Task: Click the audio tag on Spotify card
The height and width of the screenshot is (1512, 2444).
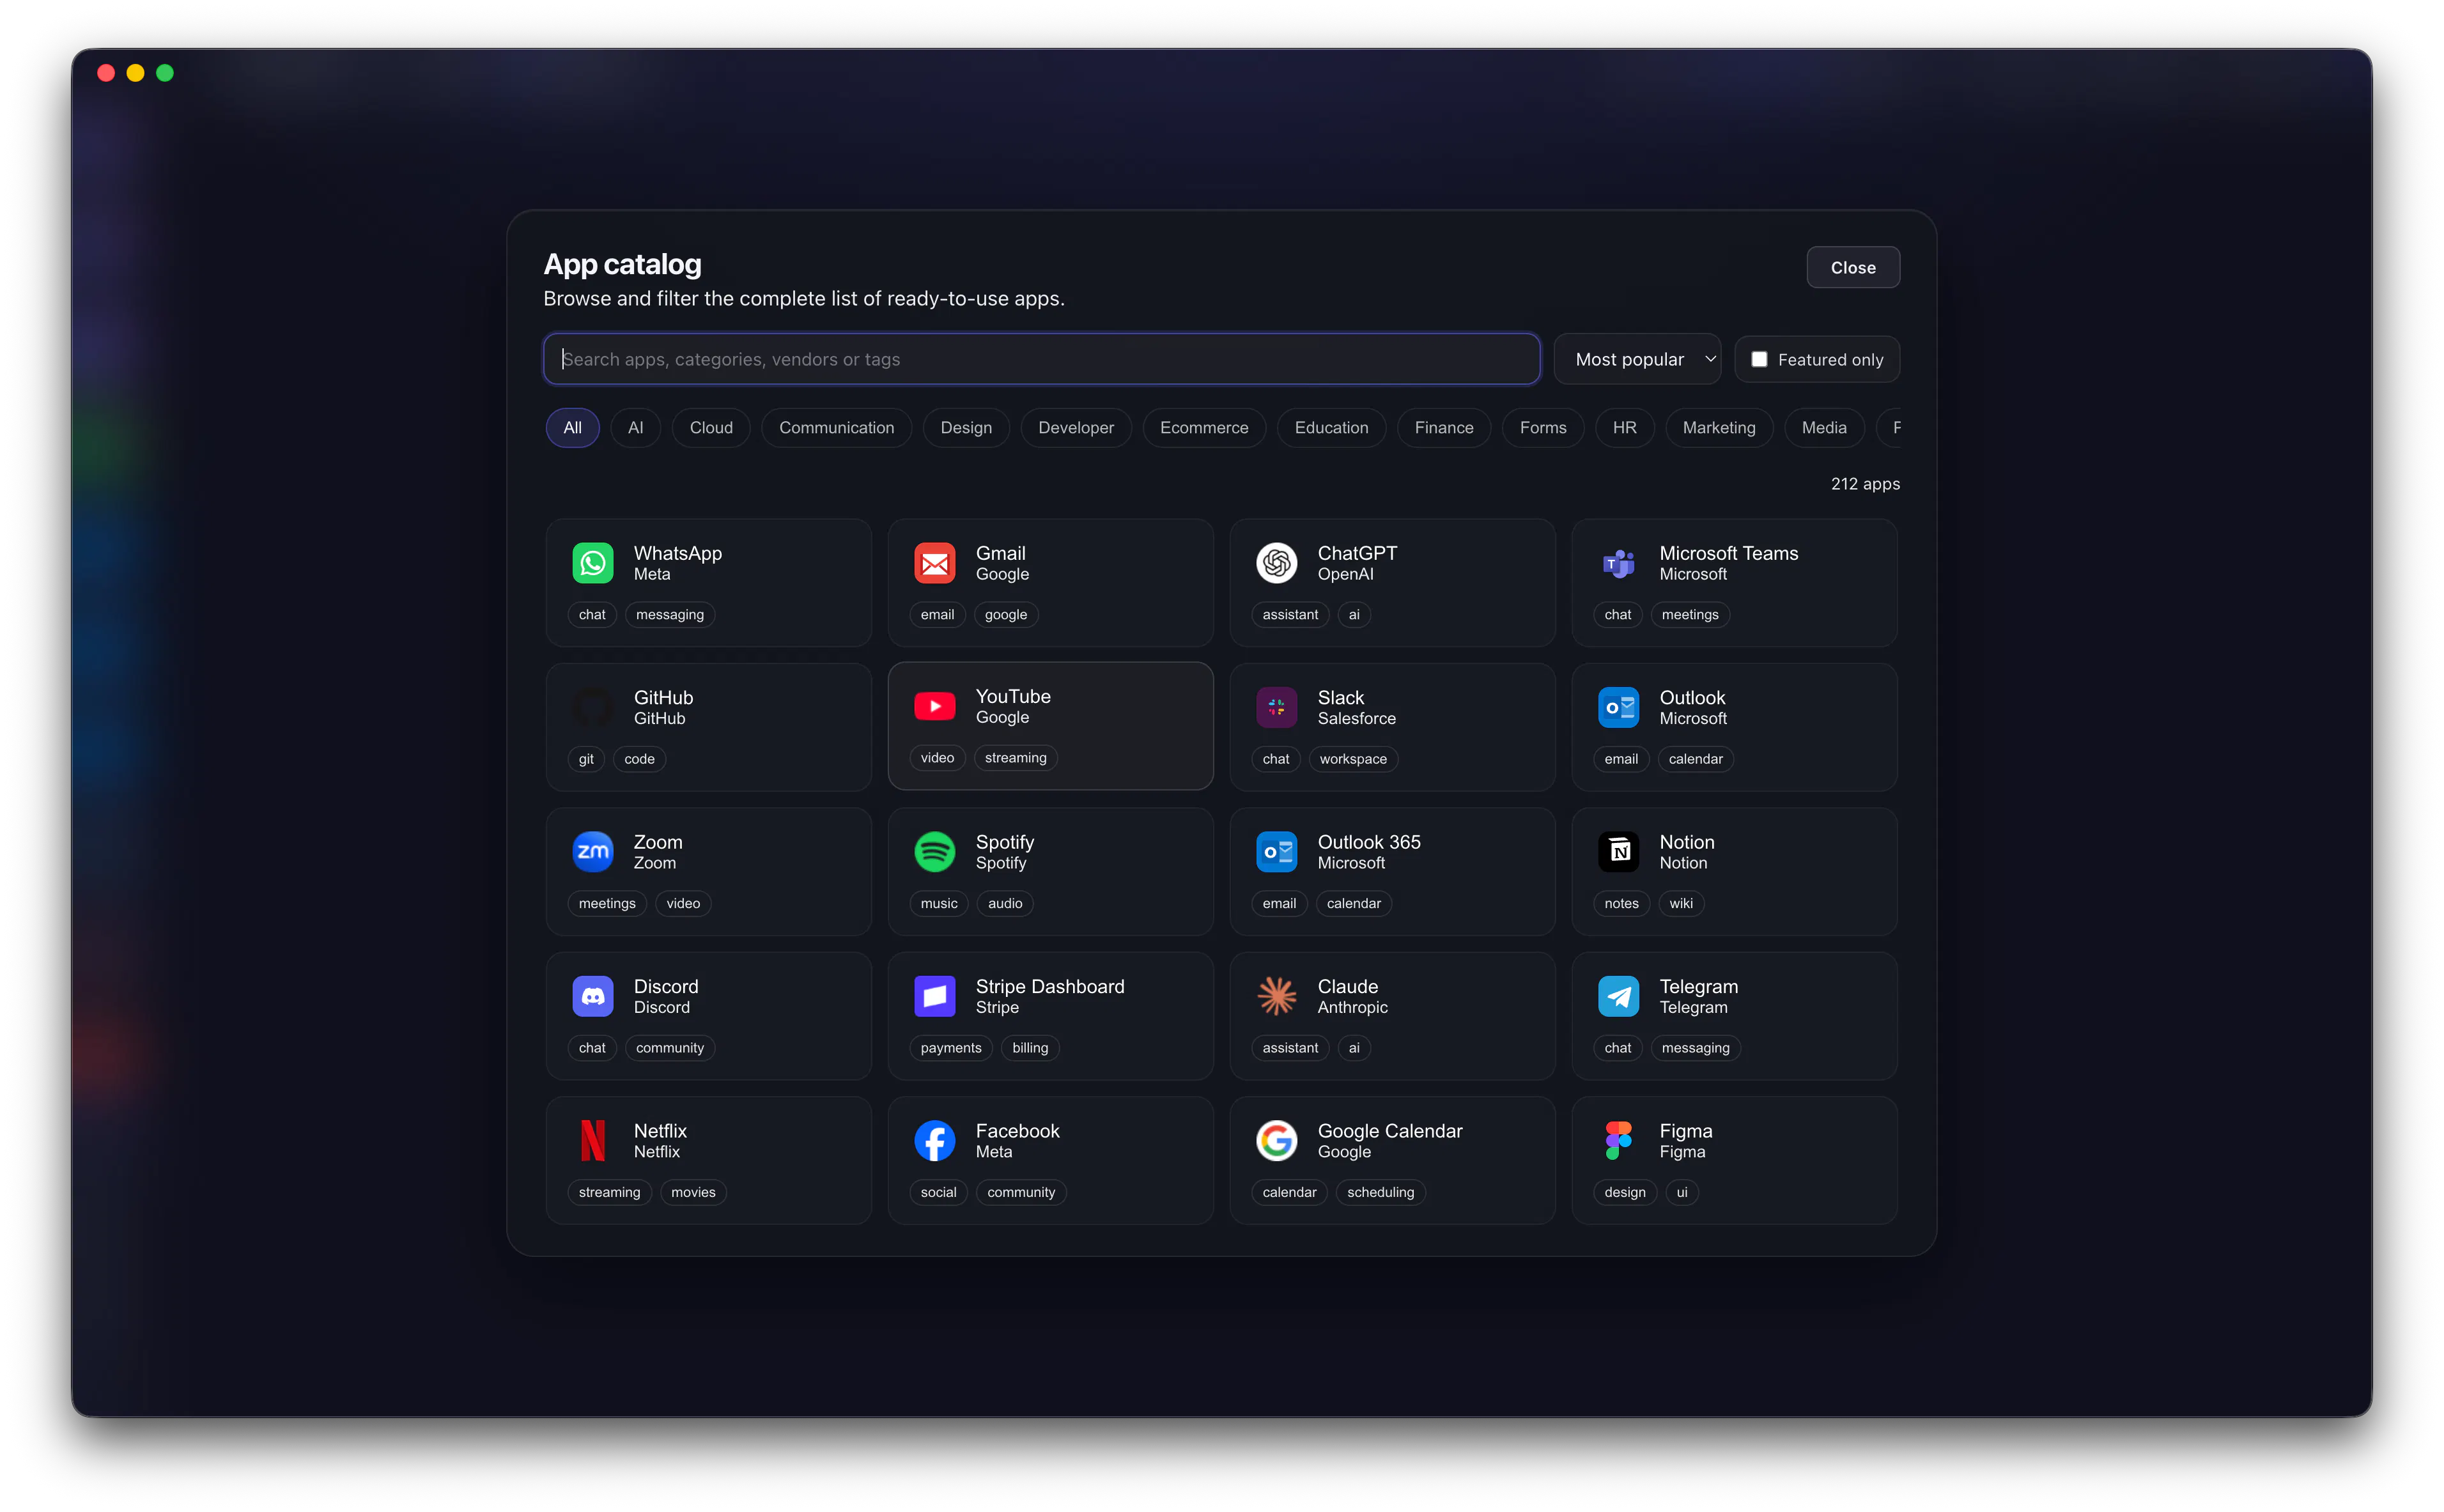Action: click(1004, 903)
